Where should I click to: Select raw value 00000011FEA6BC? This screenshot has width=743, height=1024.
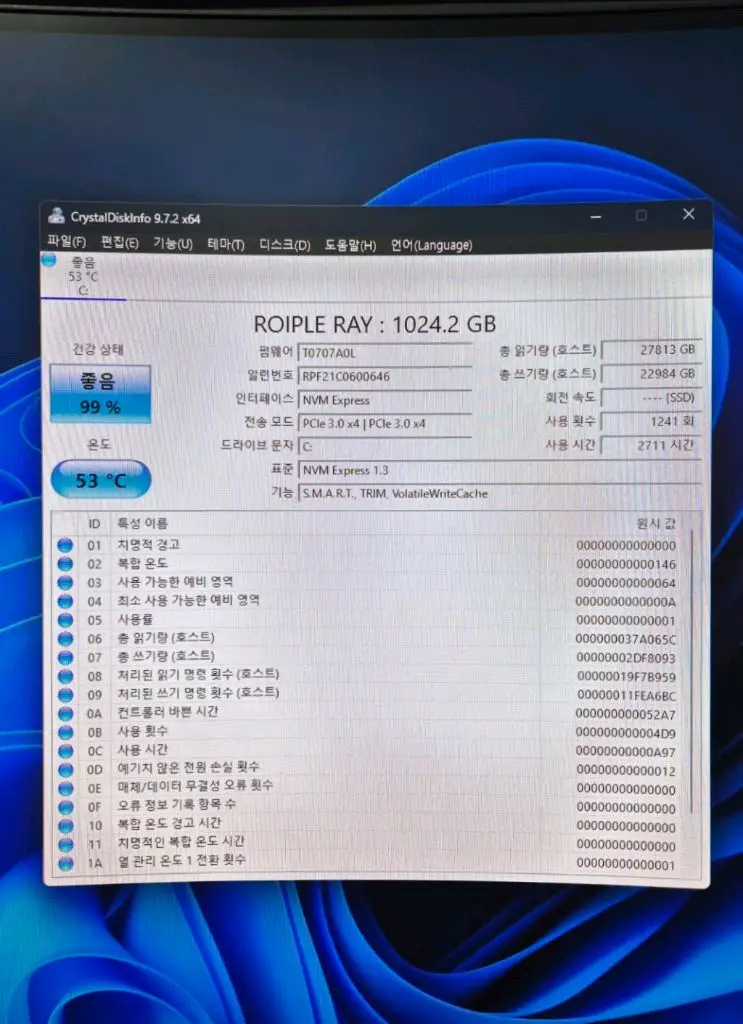tap(625, 696)
